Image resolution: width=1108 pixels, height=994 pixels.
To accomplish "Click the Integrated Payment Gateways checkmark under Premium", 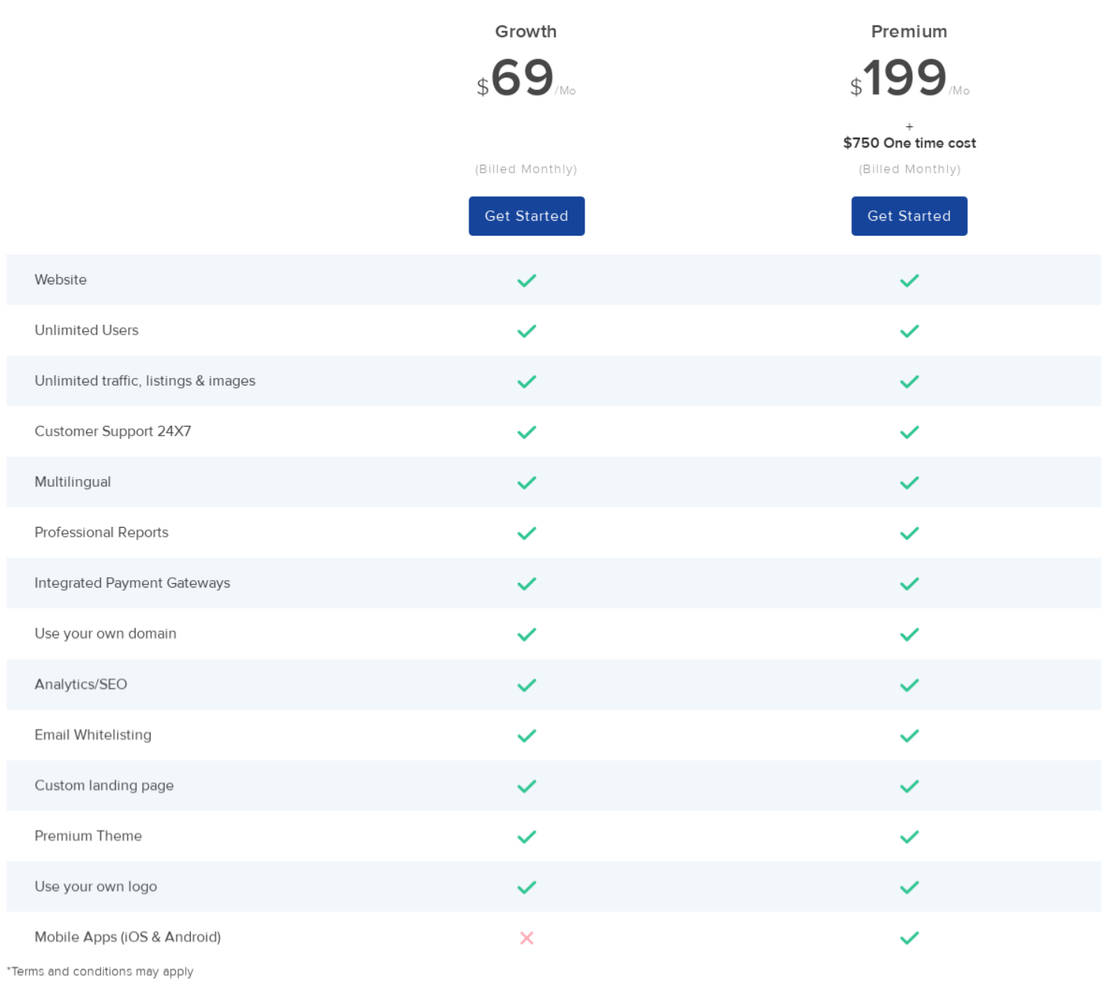I will [909, 583].
